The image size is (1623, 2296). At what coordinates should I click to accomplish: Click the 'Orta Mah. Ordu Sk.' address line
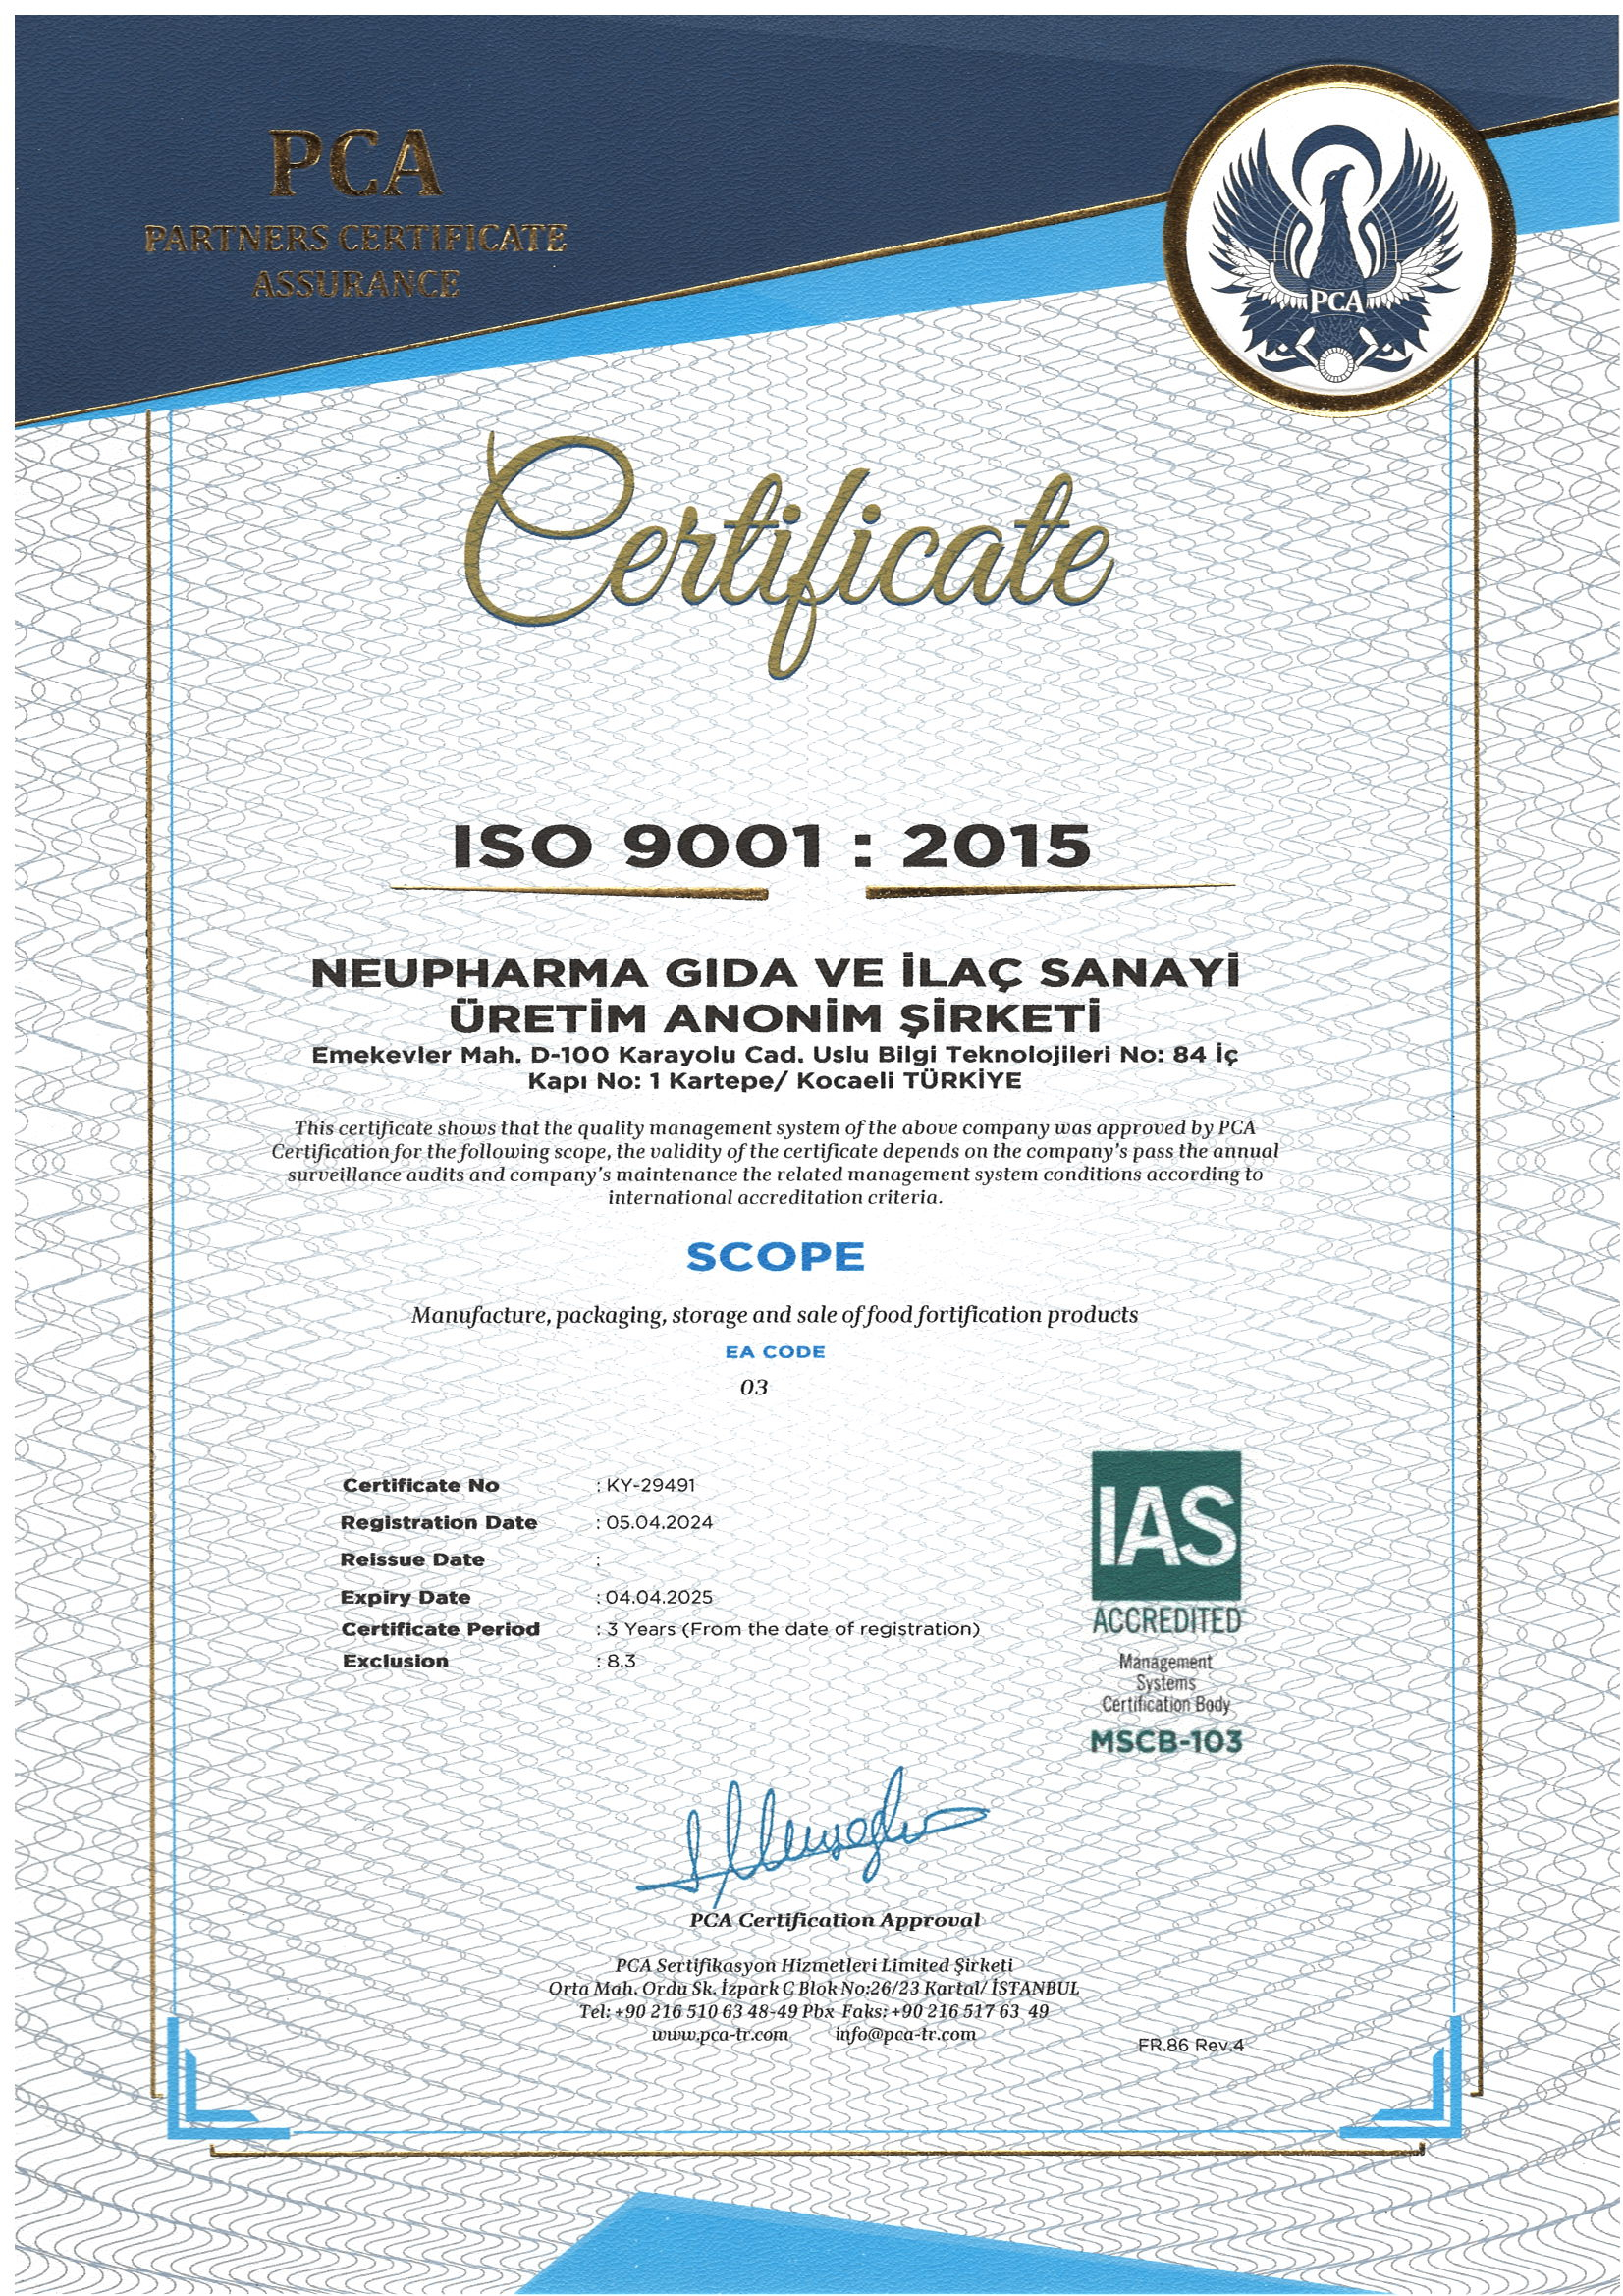click(x=814, y=1987)
